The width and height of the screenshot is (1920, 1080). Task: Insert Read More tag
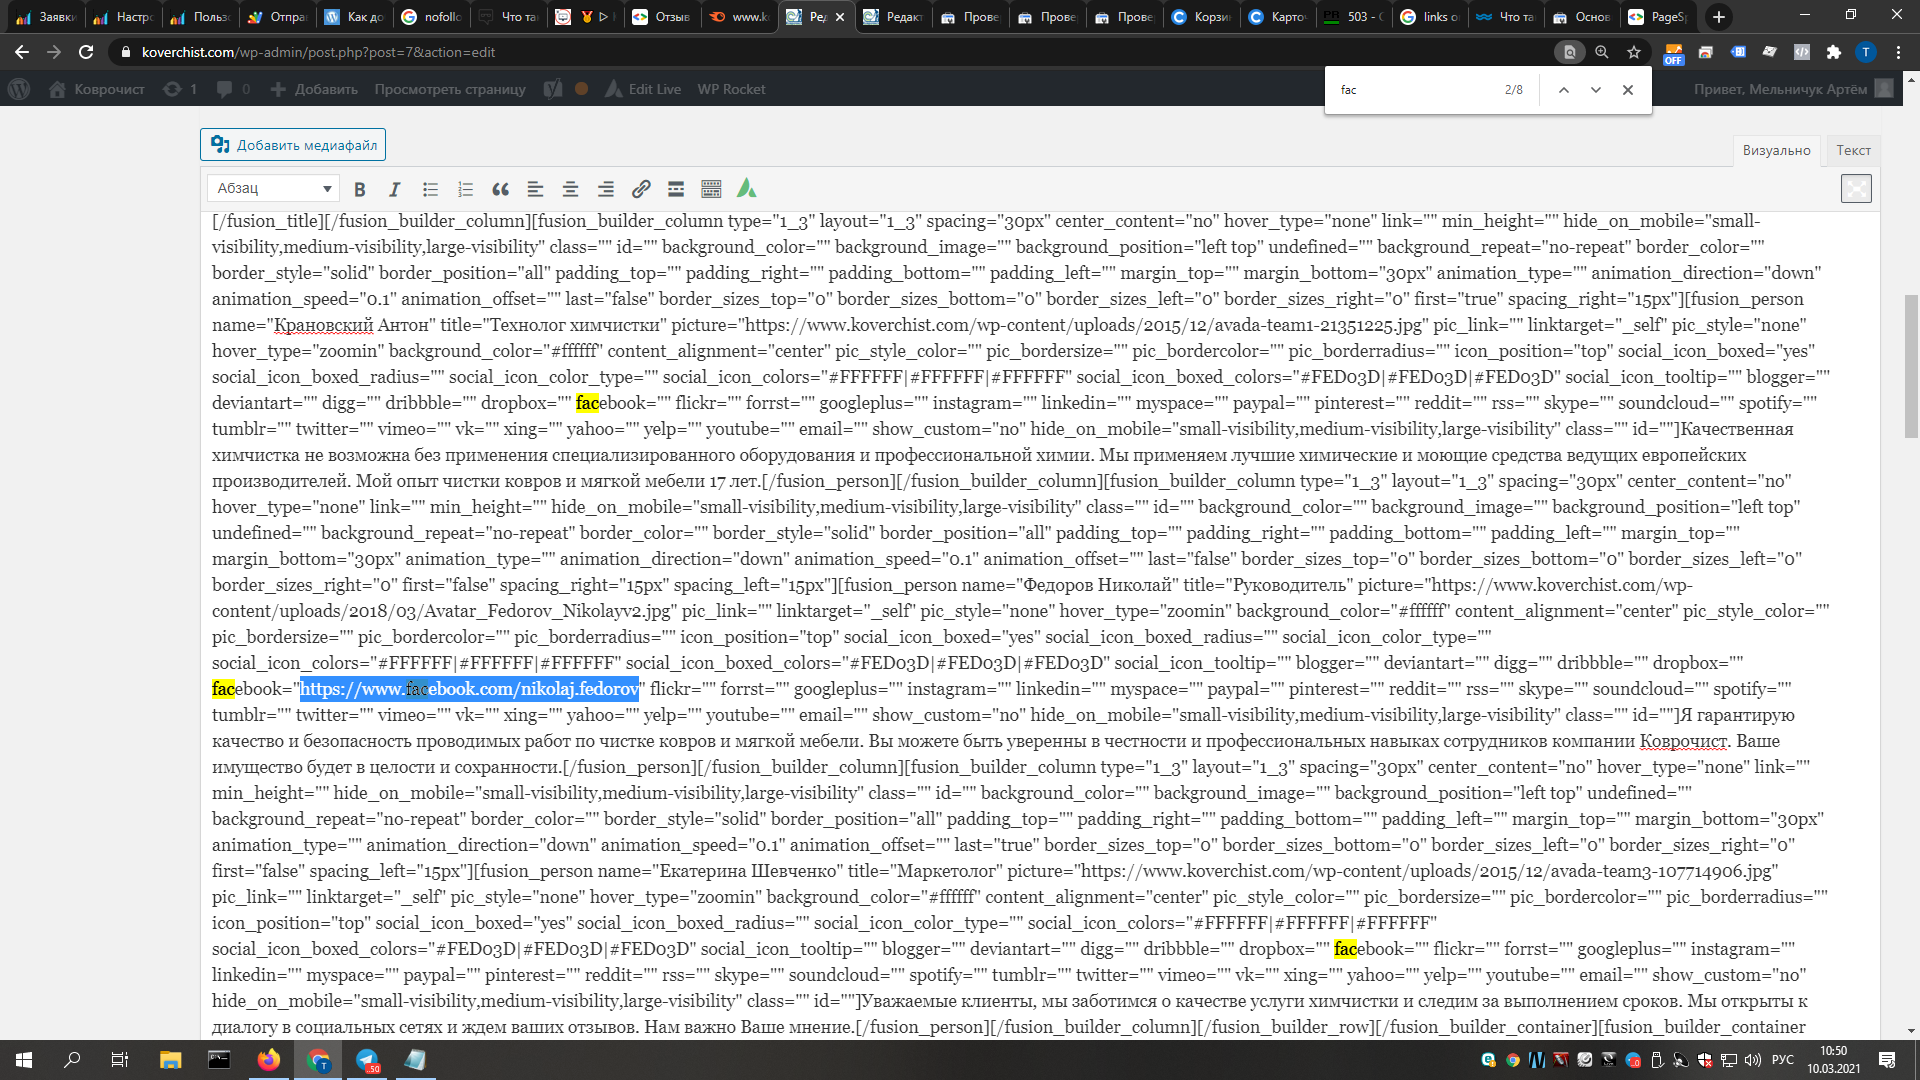676,189
